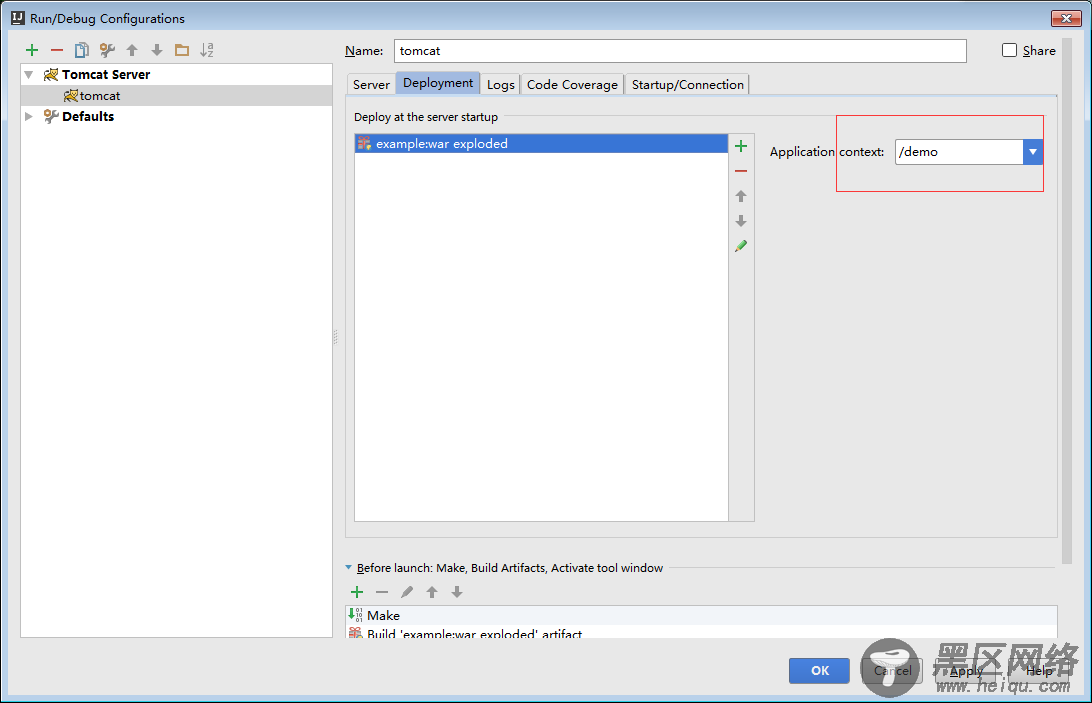Open the Logs tab
Image resolution: width=1092 pixels, height=703 pixels.
point(501,84)
